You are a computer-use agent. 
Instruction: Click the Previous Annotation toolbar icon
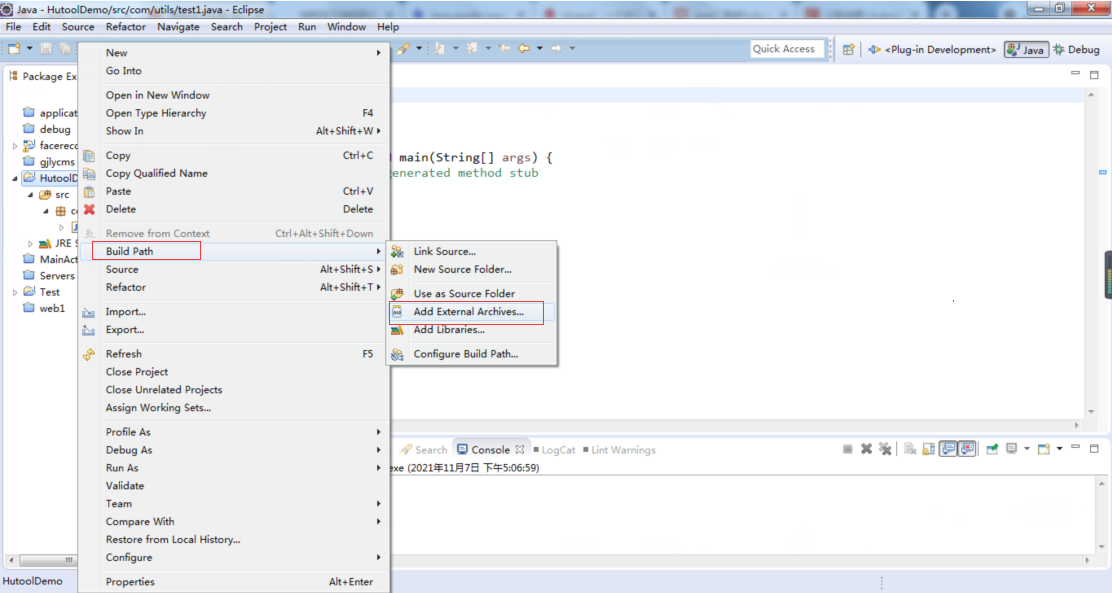pos(472,48)
